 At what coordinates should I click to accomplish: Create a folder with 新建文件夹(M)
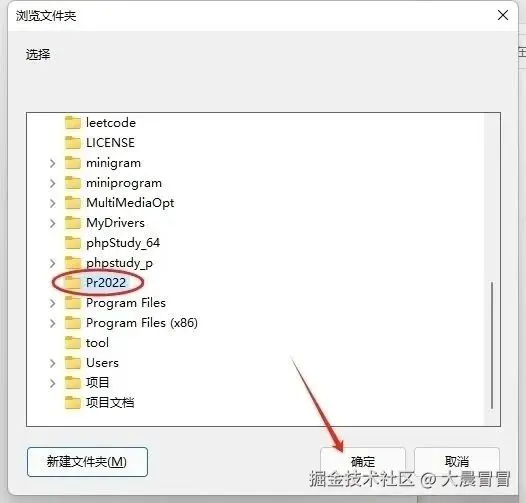click(x=87, y=462)
